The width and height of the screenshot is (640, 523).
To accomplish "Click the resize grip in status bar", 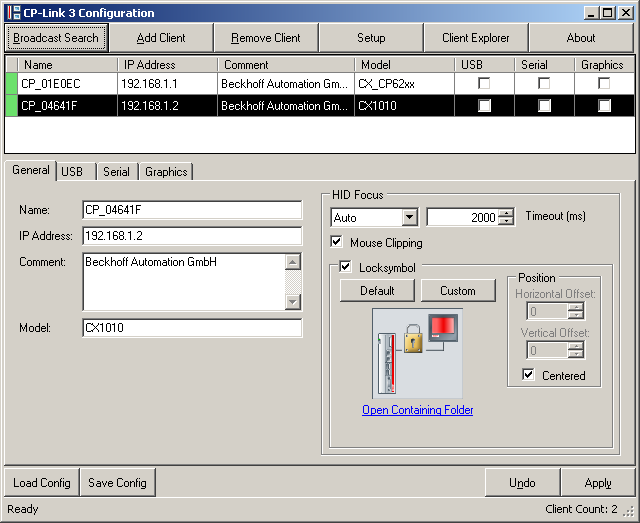I will coord(629,512).
